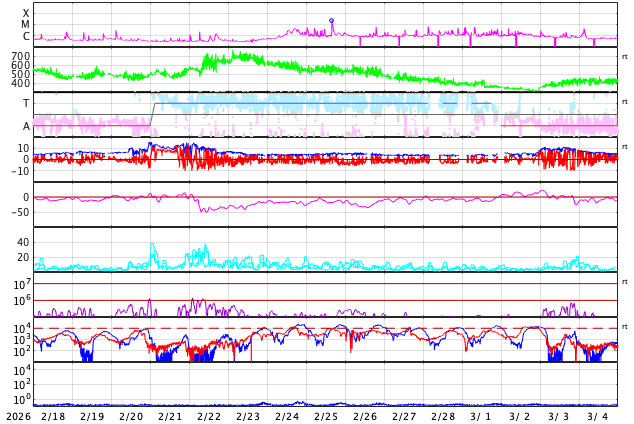Screen dimensions: 634x424
Task: Select the 2/18 date label
Action: [x=53, y=416]
